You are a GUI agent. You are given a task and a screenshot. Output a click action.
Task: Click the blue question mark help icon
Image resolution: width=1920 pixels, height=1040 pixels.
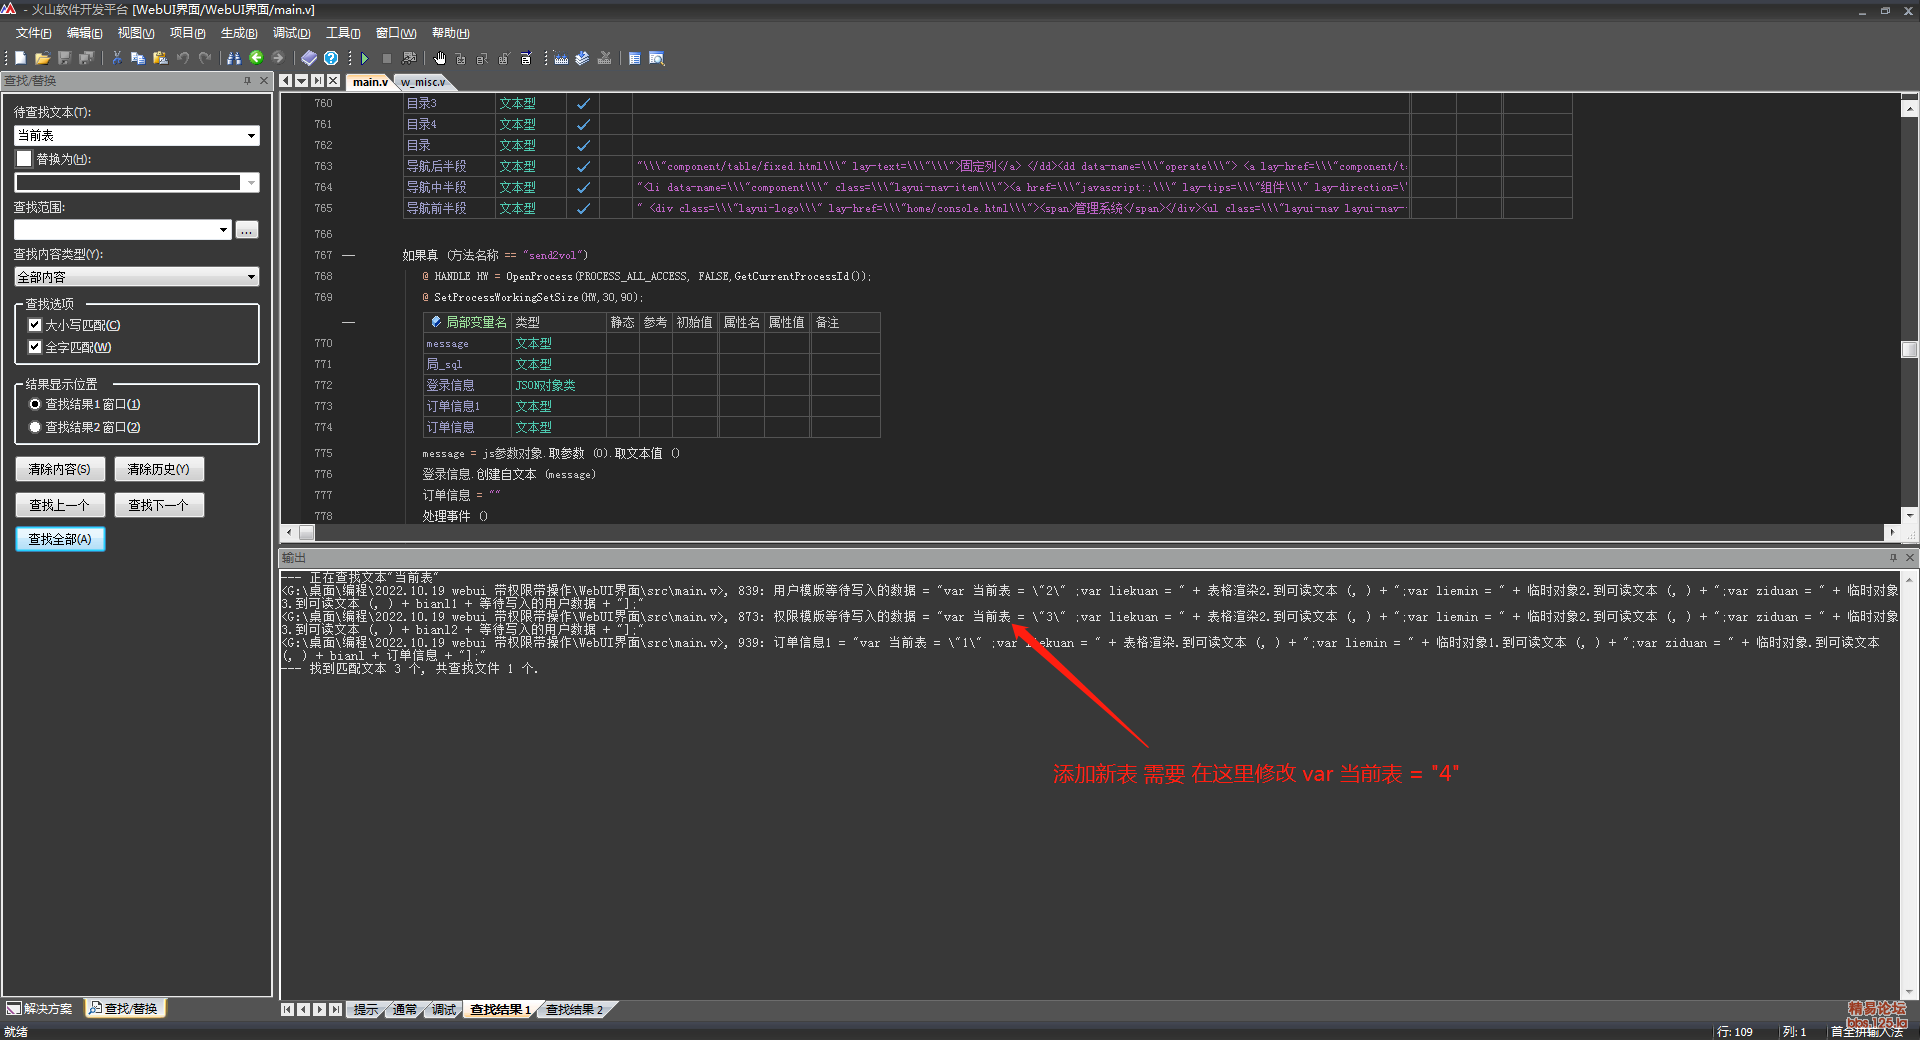(331, 58)
